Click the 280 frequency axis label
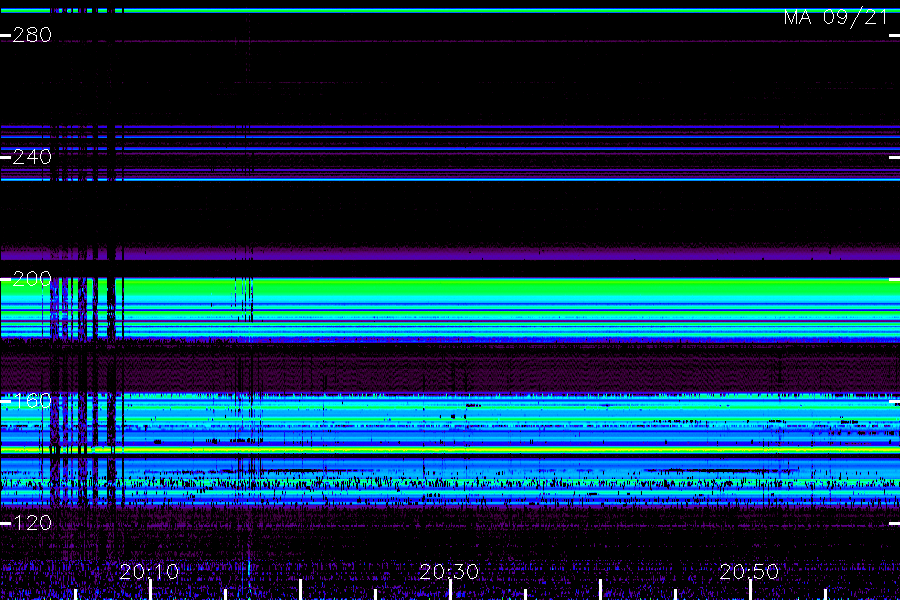Image resolution: width=900 pixels, height=600 pixels. [x=32, y=36]
